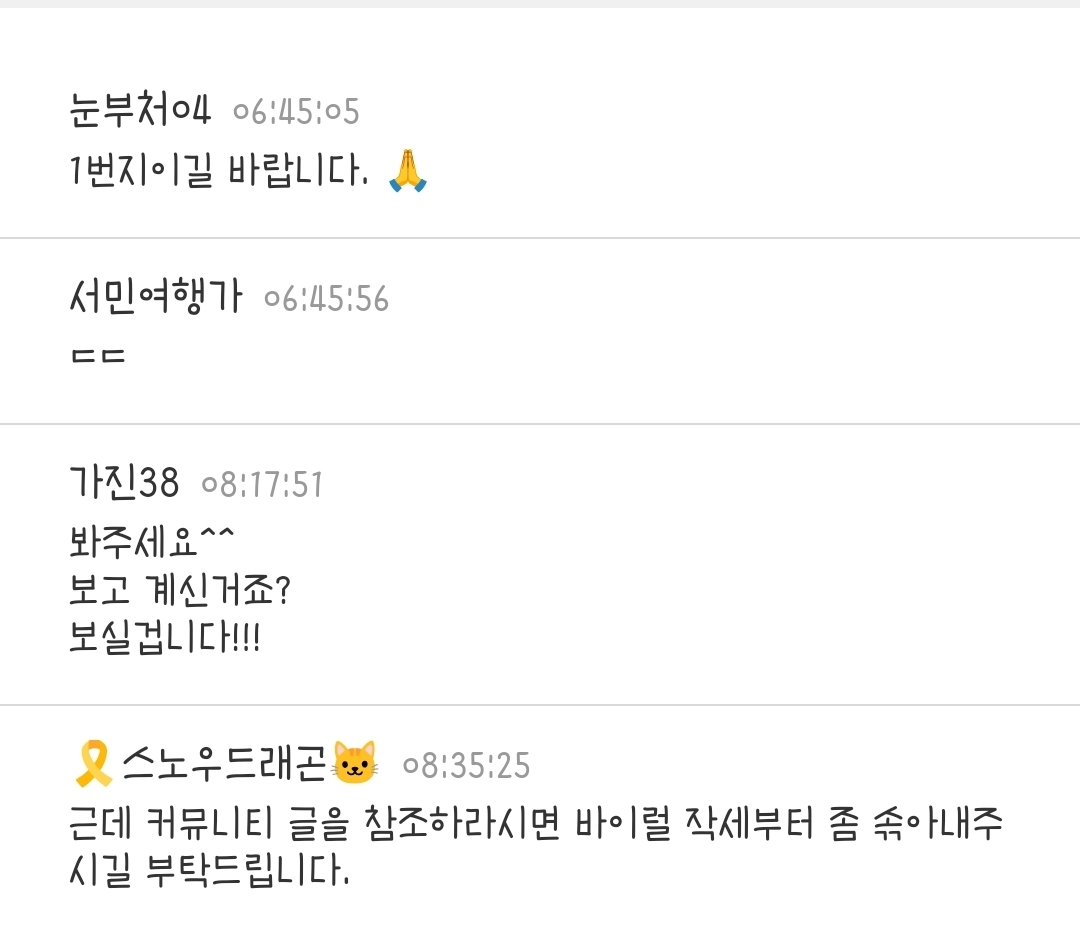Click the 08:35:25 timestamp
The image size is (1080, 935).
pos(466,766)
